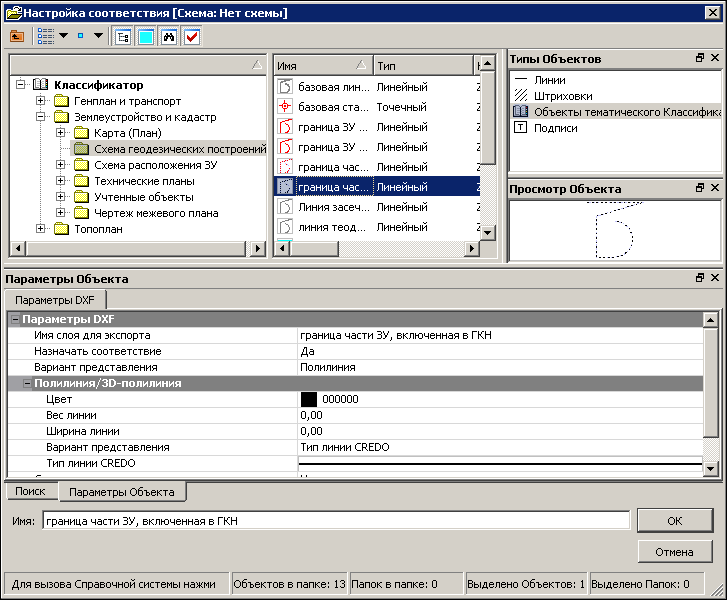Collapse the Землеустройство и кадастр folder
The width and height of the screenshot is (727, 600).
(x=41, y=117)
